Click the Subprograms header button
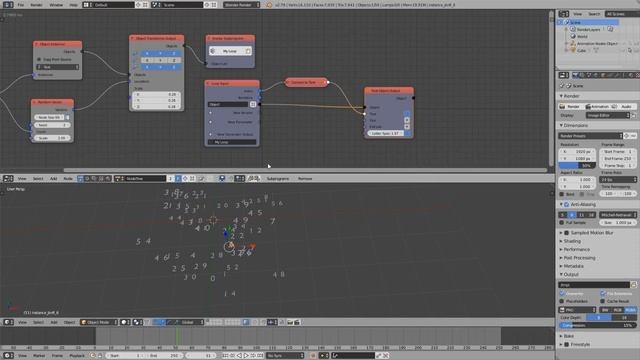The width and height of the screenshot is (640, 360). coord(278,179)
